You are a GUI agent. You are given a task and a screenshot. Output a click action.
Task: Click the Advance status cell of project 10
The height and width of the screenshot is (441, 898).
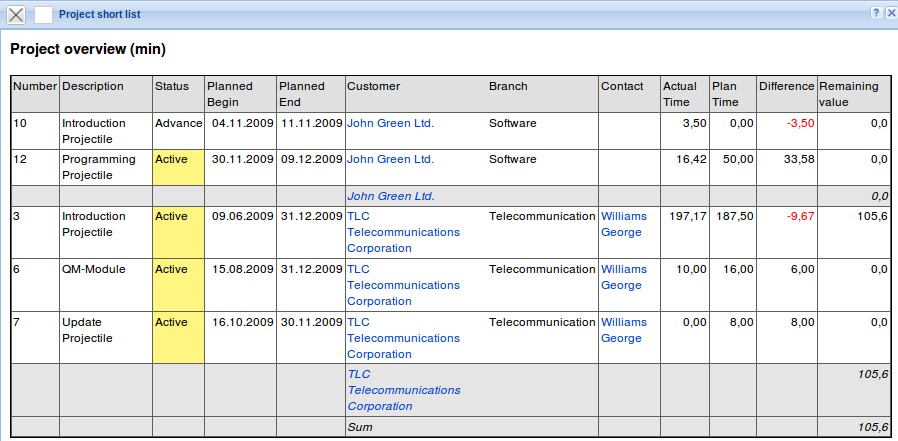click(x=178, y=123)
